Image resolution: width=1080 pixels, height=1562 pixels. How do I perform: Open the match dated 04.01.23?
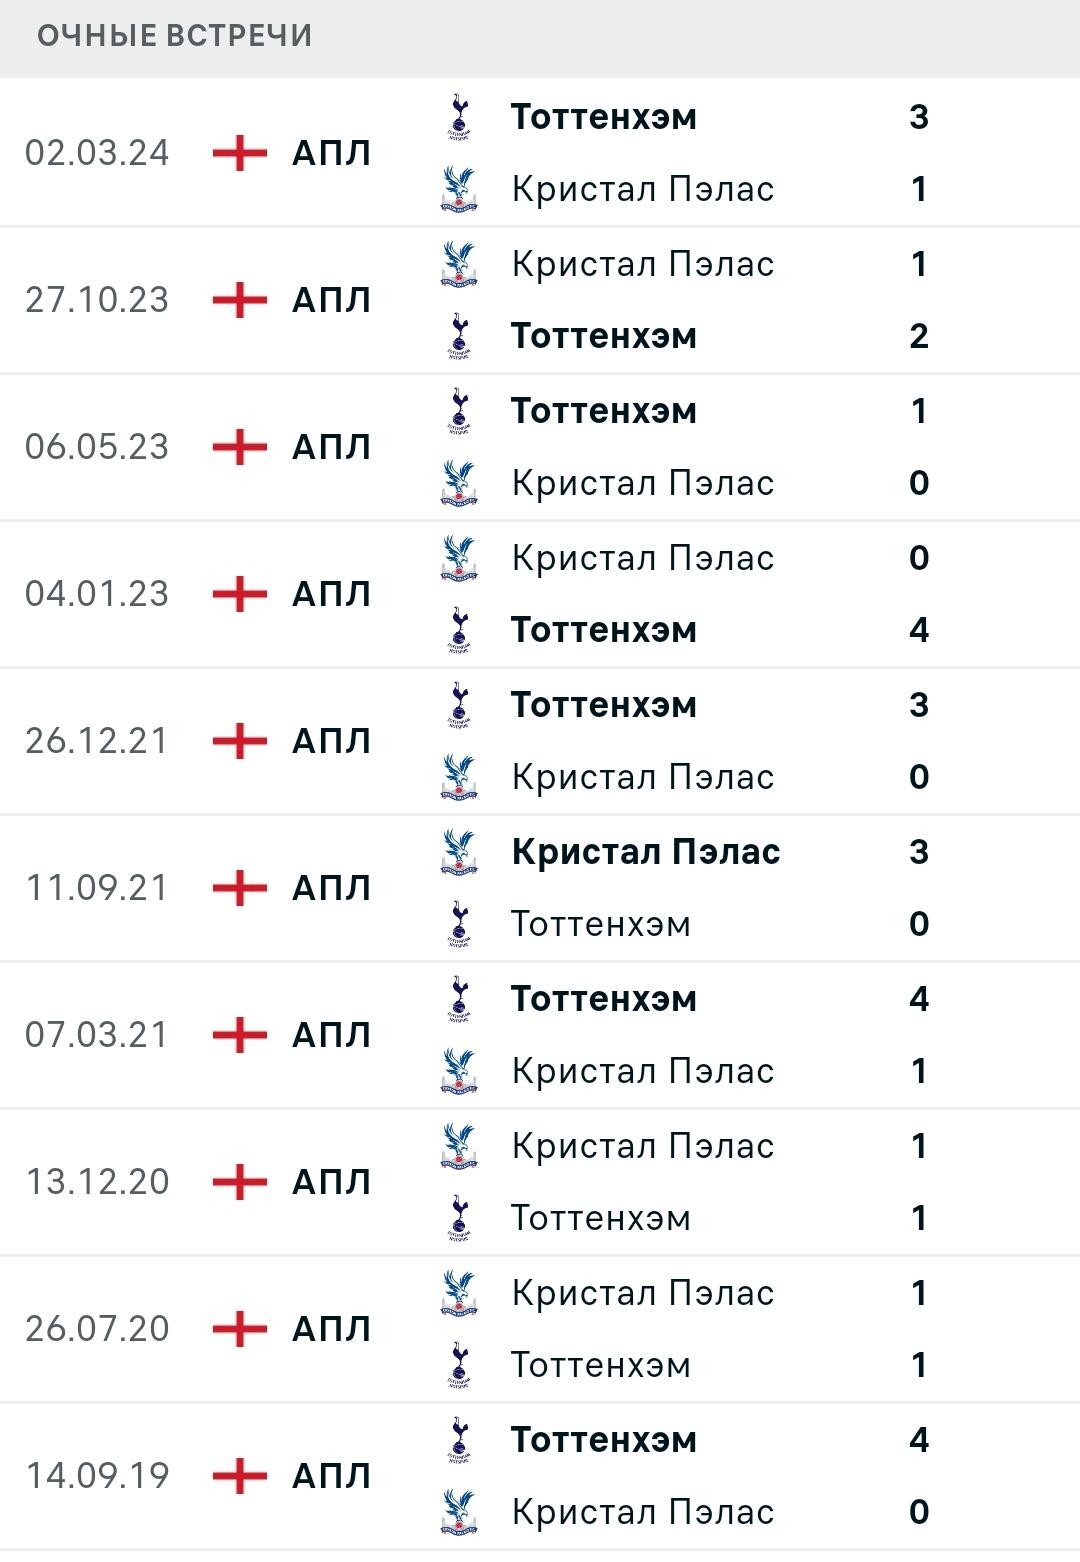coord(540,594)
